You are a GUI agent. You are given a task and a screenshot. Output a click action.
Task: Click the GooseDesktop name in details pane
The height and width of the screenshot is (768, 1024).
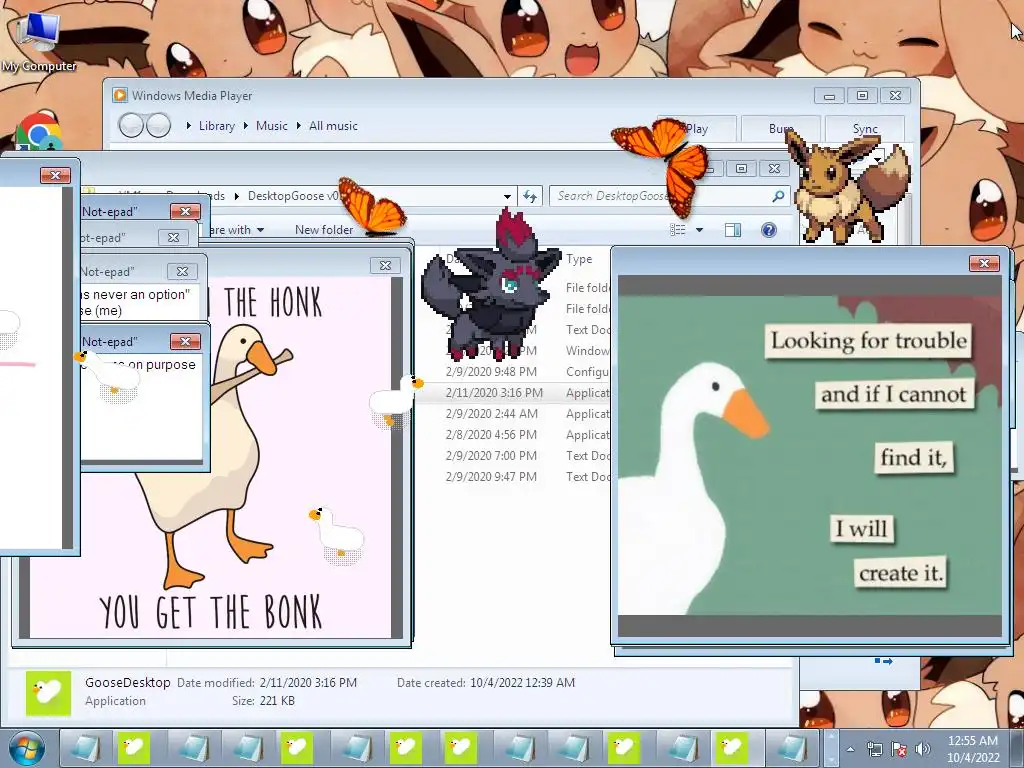(127, 682)
